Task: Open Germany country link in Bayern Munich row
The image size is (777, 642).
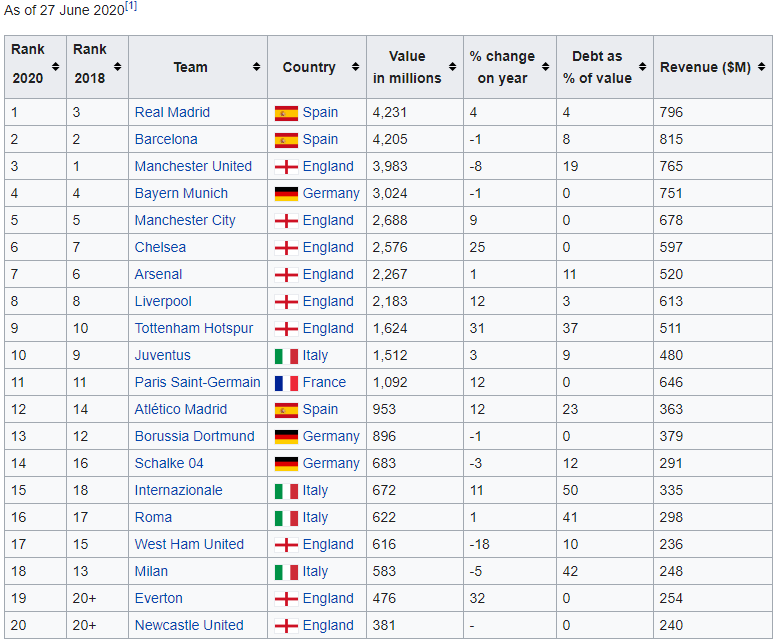Action: click(x=331, y=193)
